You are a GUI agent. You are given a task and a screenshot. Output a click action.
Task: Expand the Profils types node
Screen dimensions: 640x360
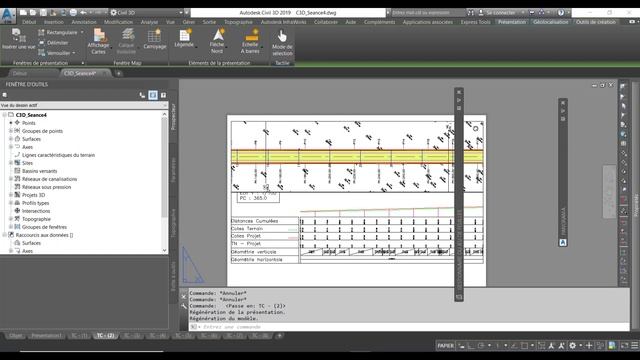click(11, 203)
